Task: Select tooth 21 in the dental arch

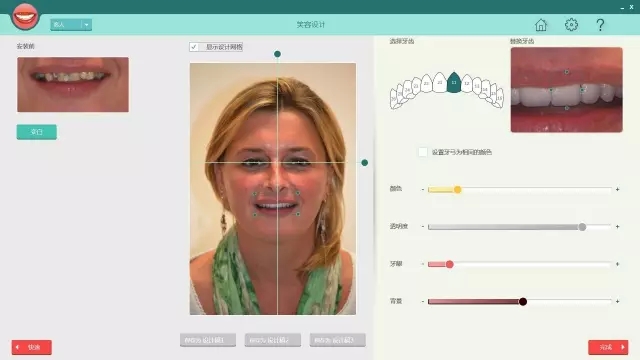Action: [440, 82]
